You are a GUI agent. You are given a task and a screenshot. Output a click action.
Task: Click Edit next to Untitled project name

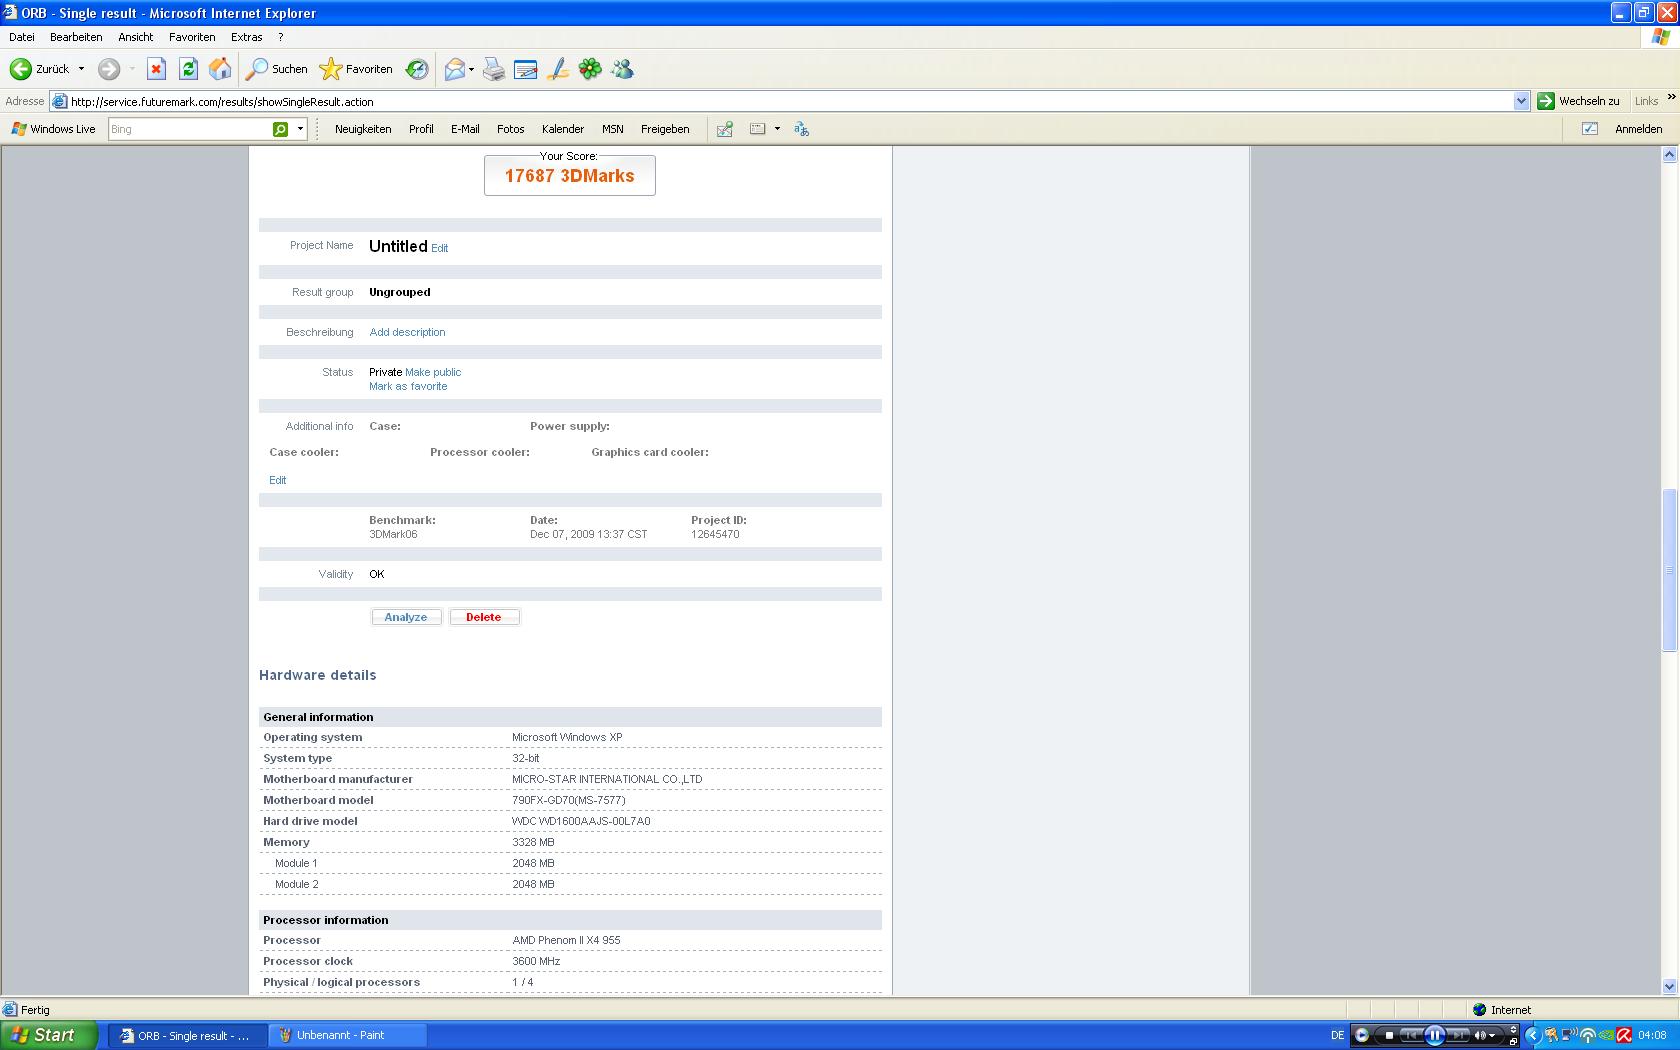coord(440,248)
